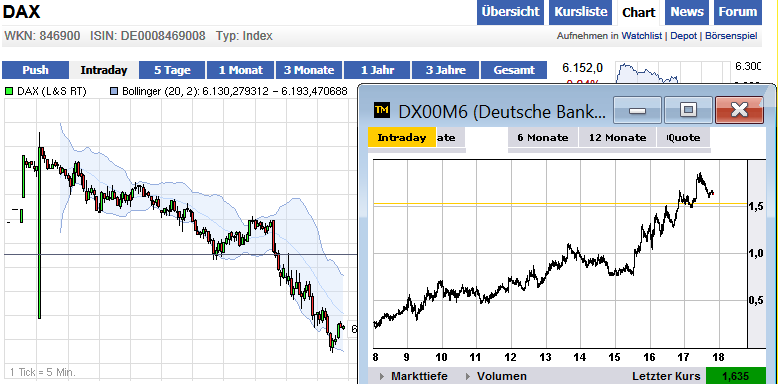This screenshot has height=384, width=778.
Task: Click the partially hidden tab next to Intraday
Action: [x=451, y=137]
